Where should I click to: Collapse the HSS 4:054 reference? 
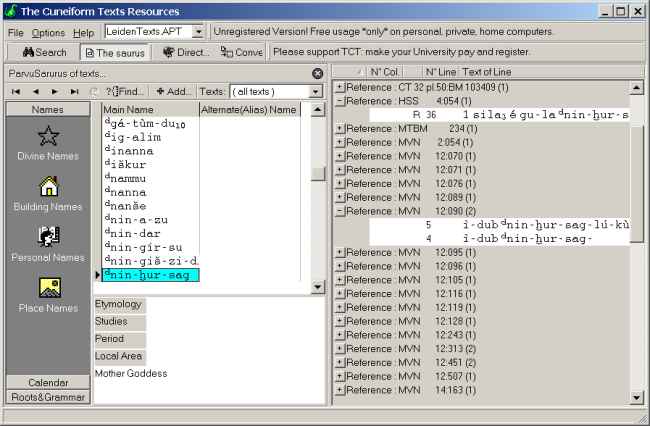pos(340,100)
